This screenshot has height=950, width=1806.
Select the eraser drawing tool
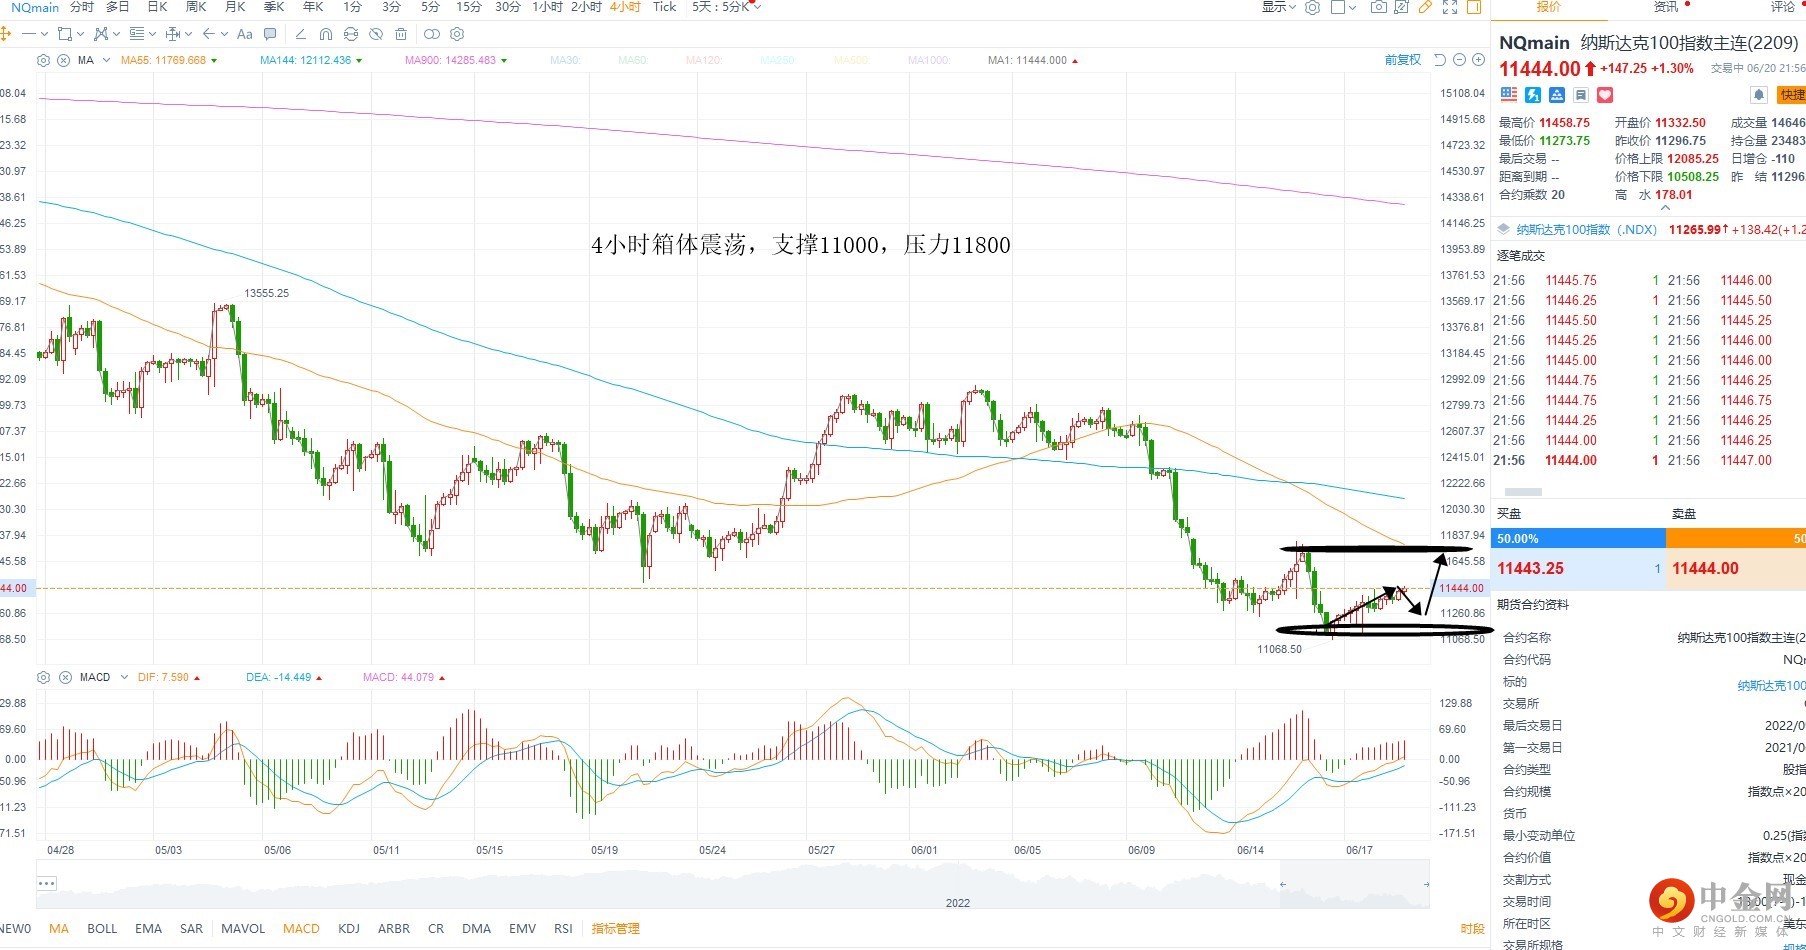pos(300,34)
